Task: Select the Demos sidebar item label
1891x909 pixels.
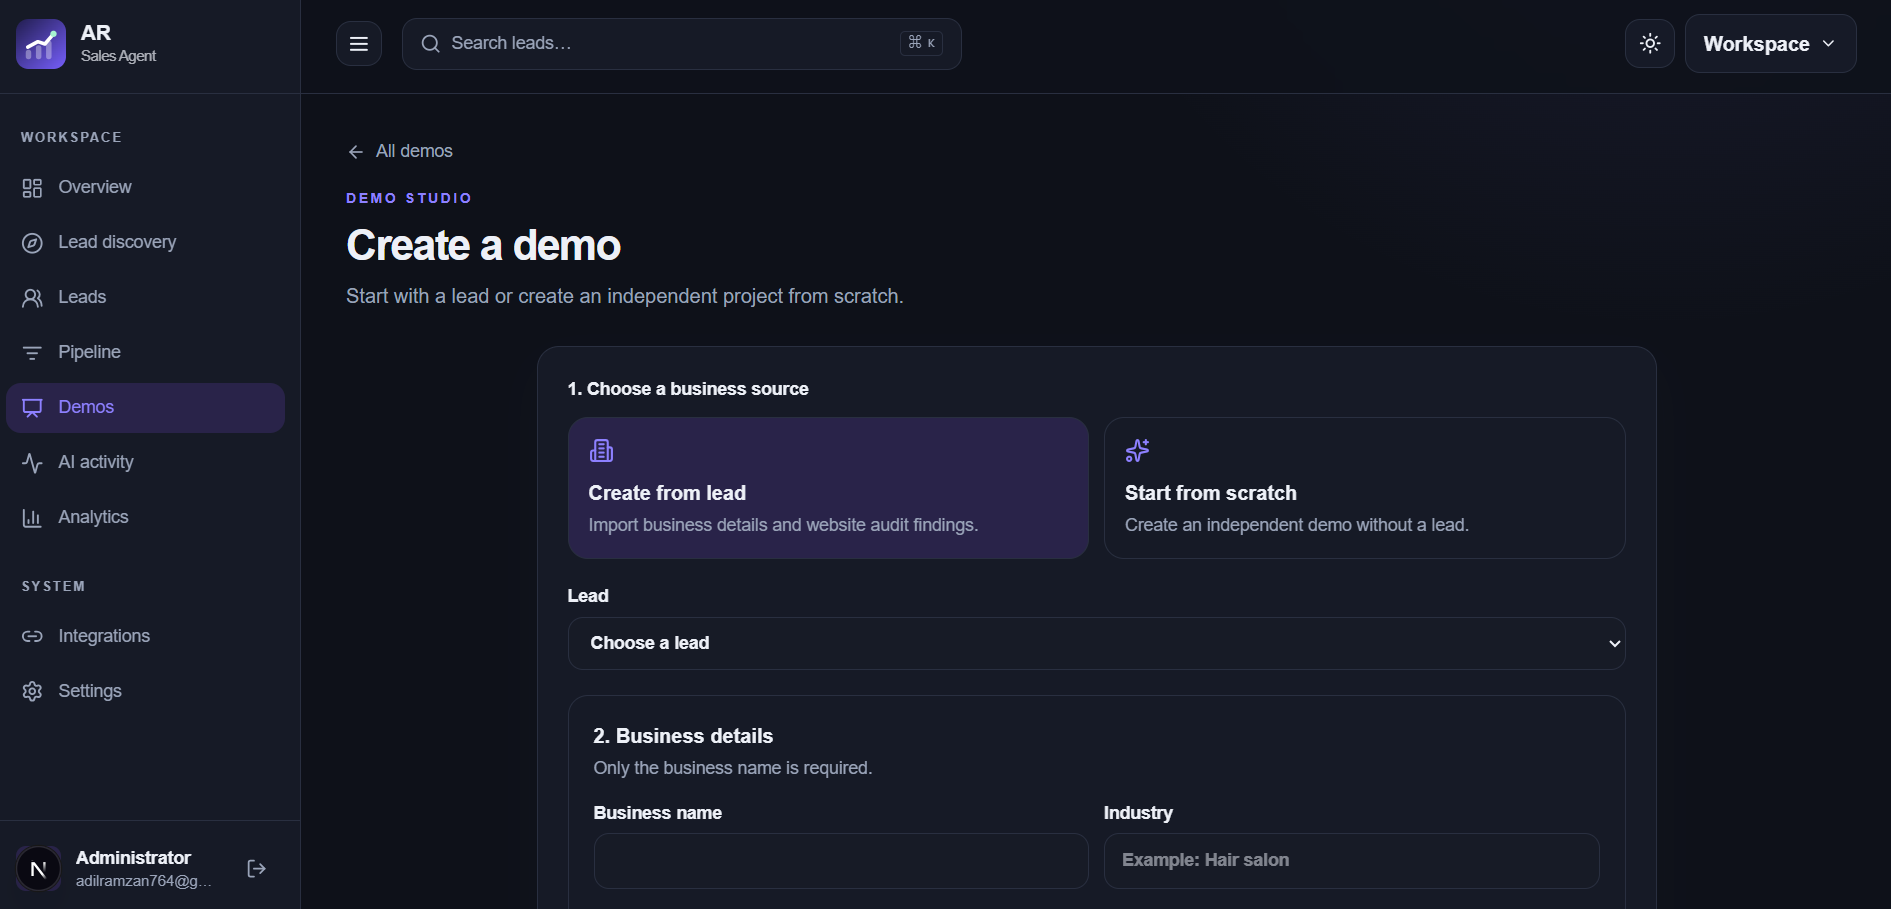Action: pos(86,407)
